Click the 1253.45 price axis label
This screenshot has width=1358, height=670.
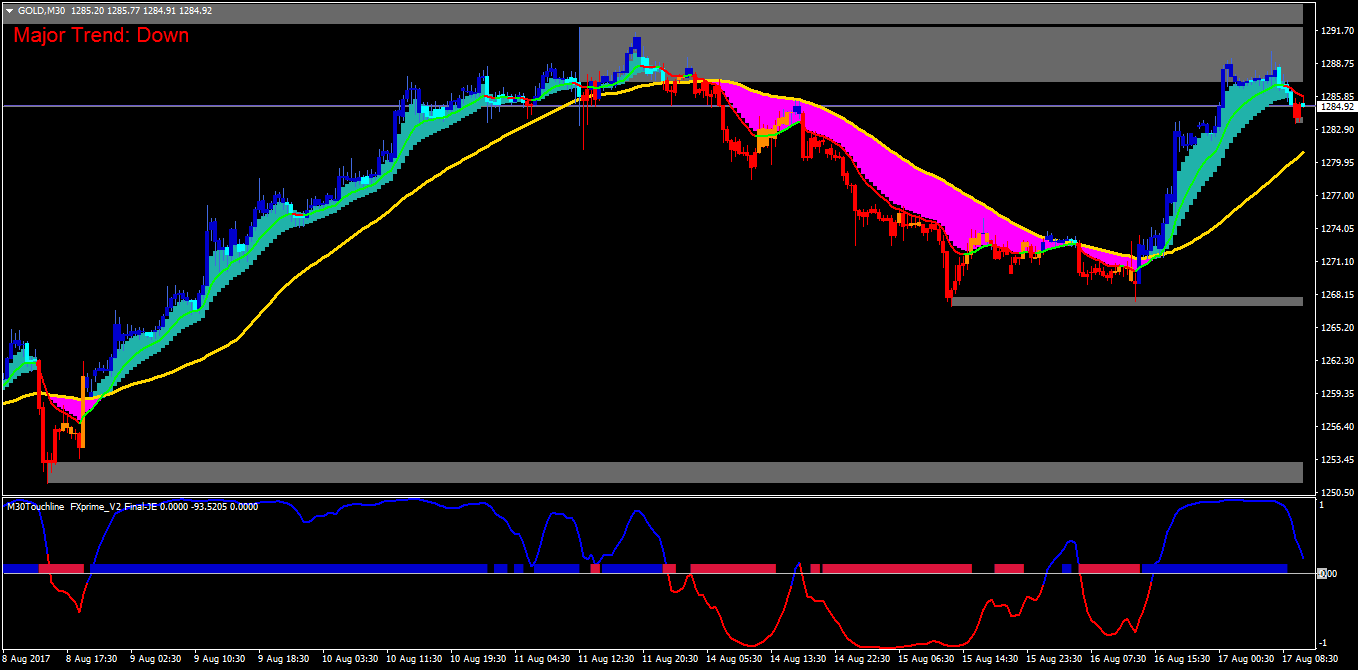coord(1336,460)
